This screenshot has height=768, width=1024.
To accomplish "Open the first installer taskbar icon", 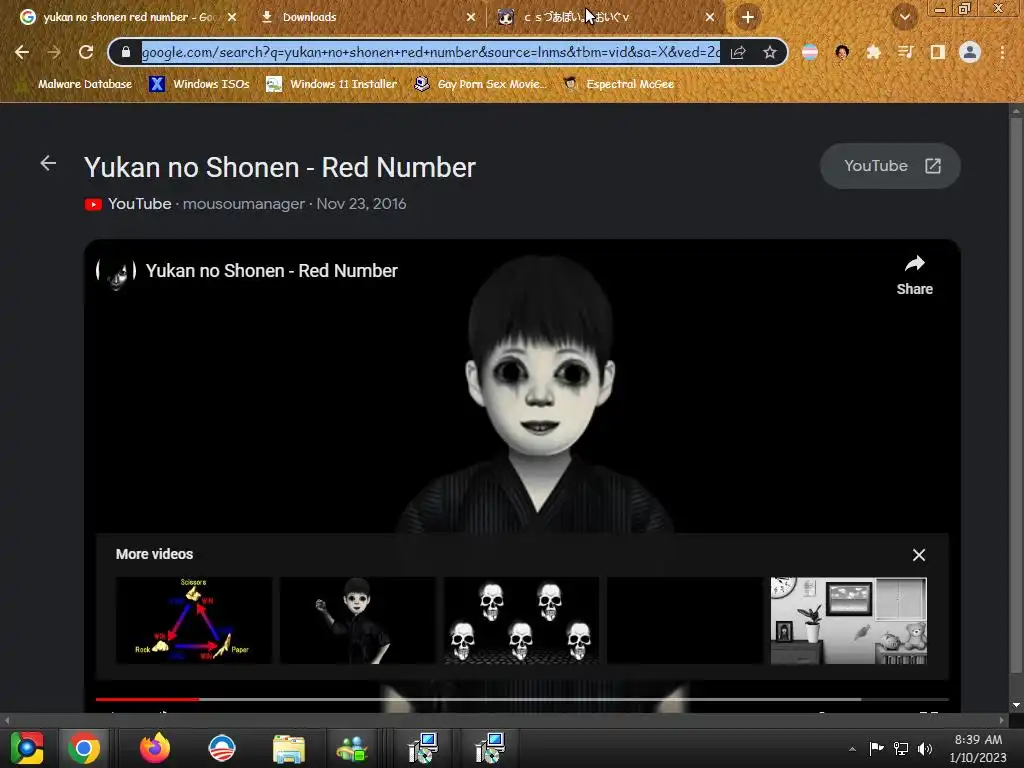I will (x=423, y=748).
